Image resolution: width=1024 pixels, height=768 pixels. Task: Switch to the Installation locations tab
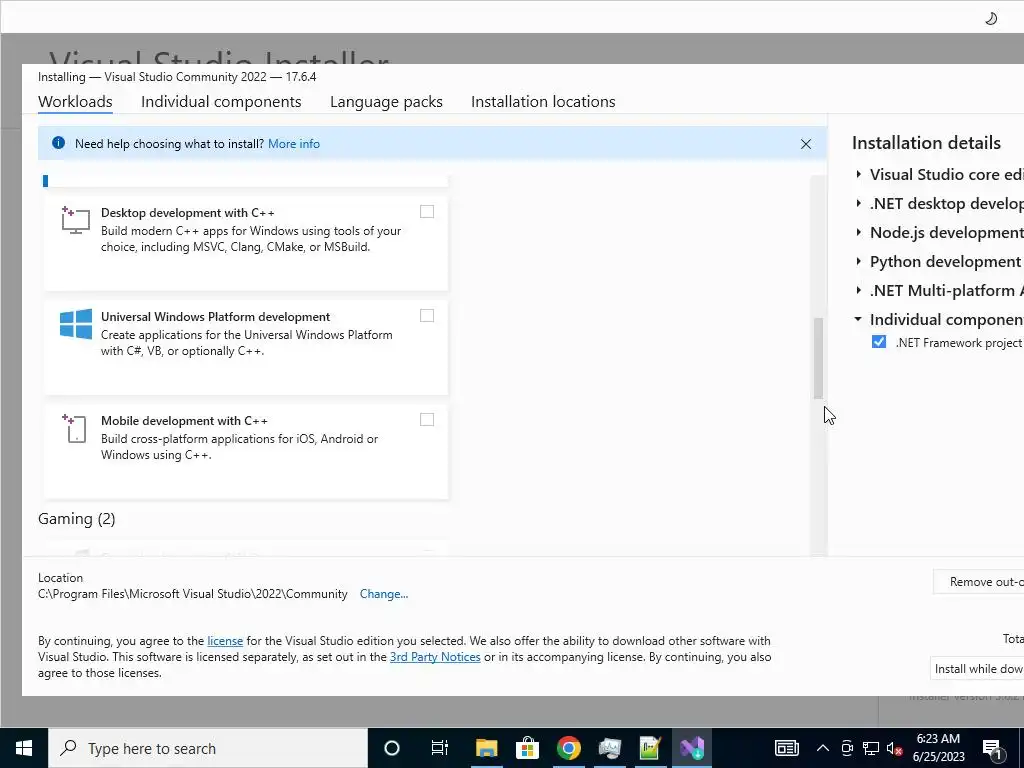(x=543, y=102)
